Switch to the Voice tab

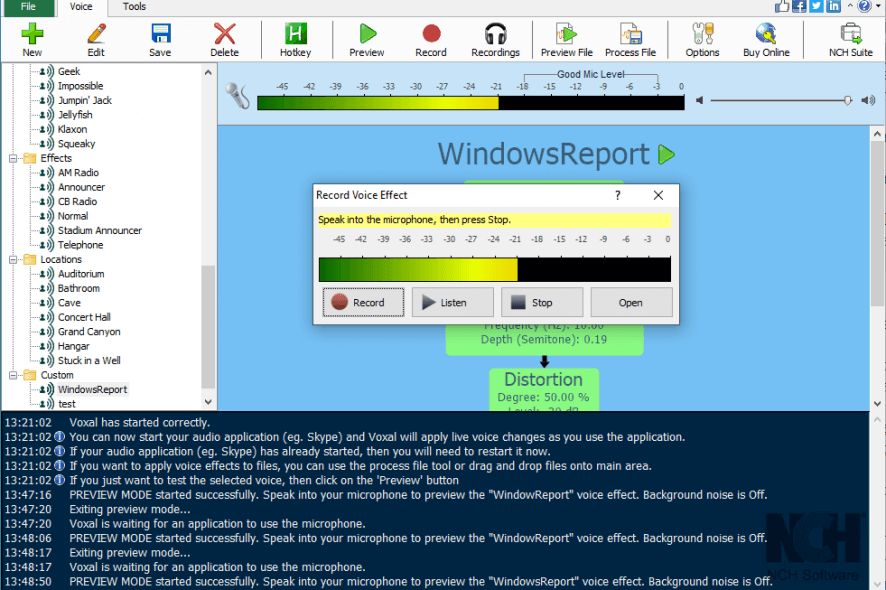[x=81, y=7]
